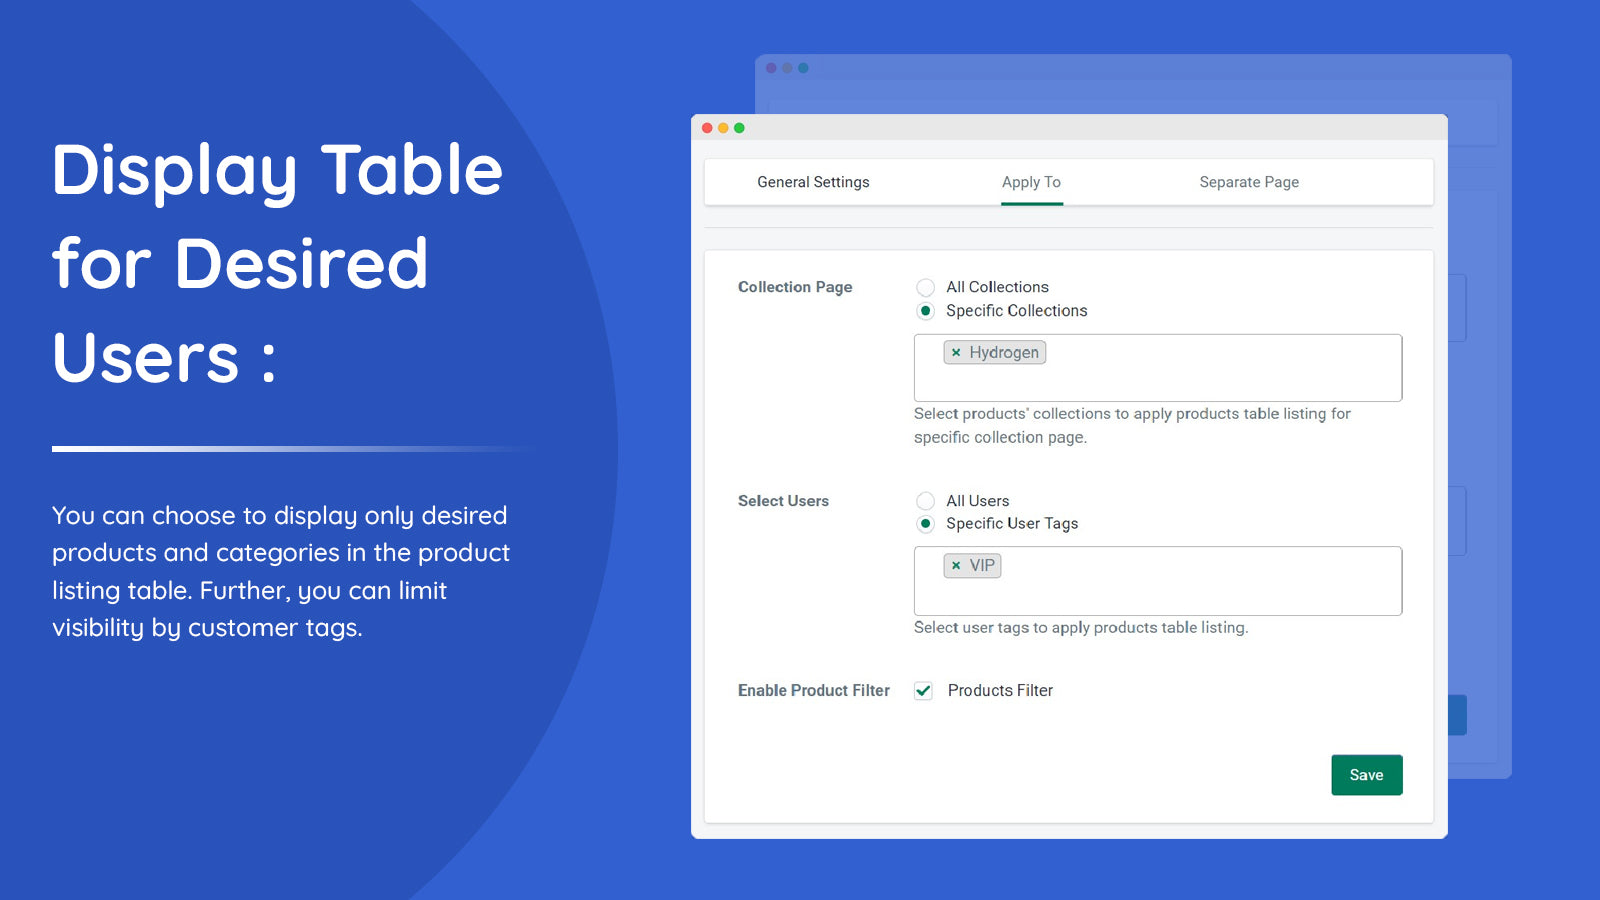The image size is (1600, 900).
Task: Click the VIP tag chip
Action: coord(982,566)
